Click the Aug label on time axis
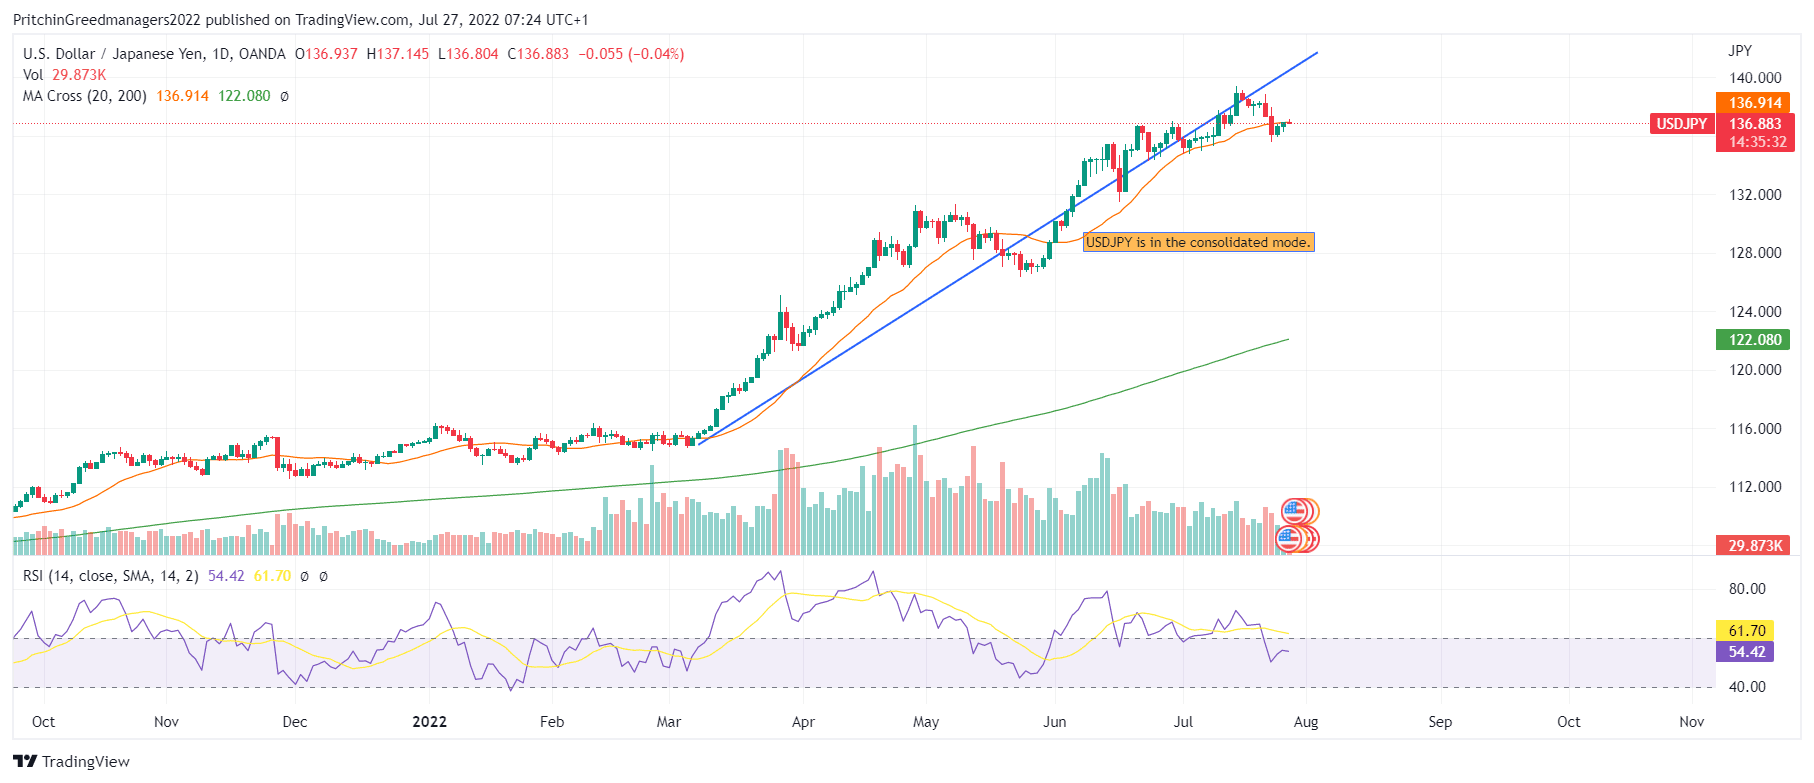Image resolution: width=1814 pixels, height=783 pixels. click(1306, 722)
